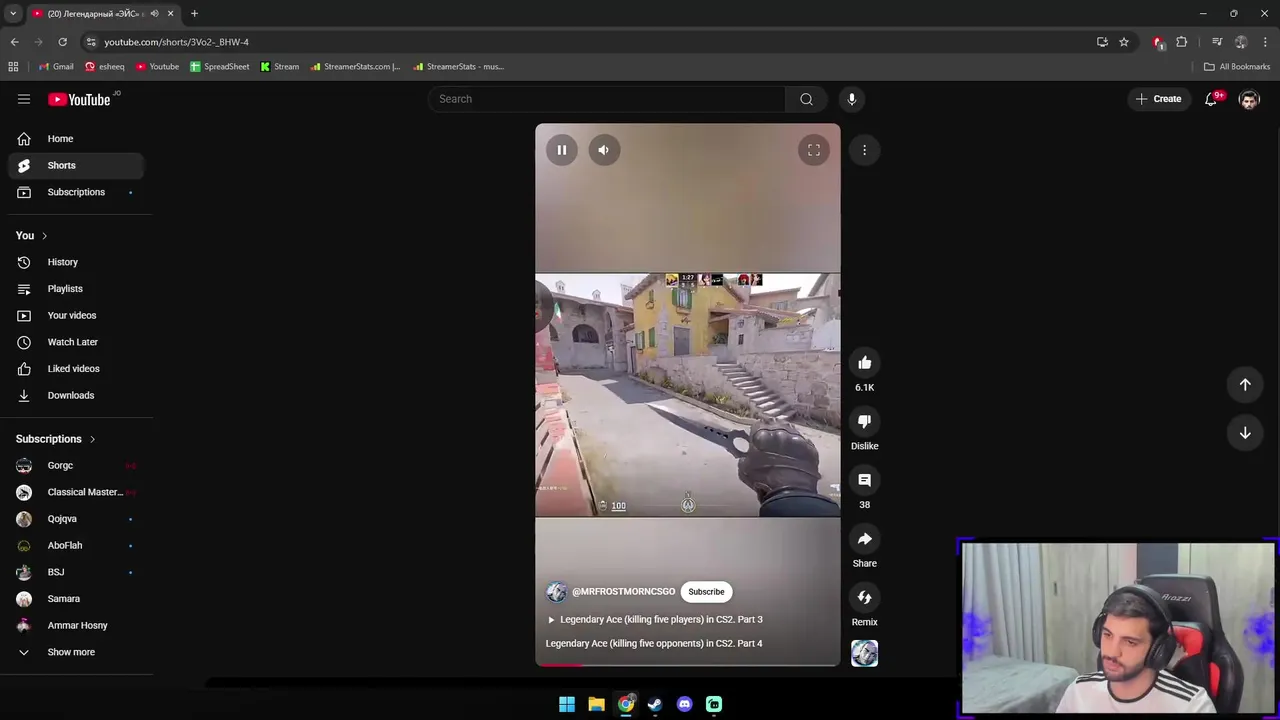Seek using the red Short progress bar

(688, 664)
